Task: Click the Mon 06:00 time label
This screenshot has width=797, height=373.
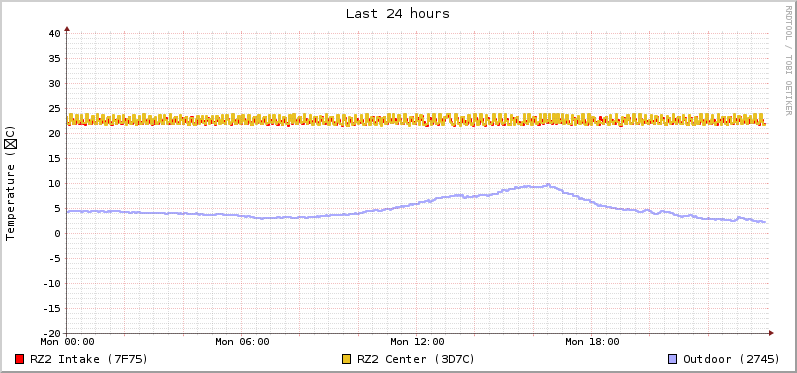Action: pos(242,342)
